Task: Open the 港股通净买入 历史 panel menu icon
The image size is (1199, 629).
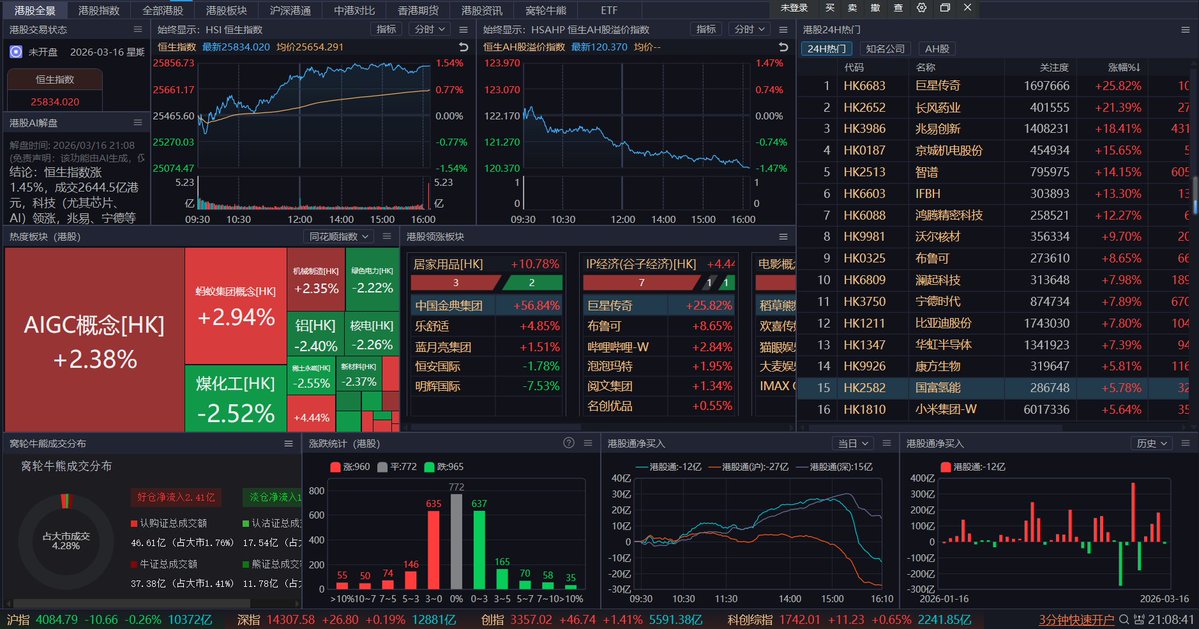Action: pos(1186,443)
